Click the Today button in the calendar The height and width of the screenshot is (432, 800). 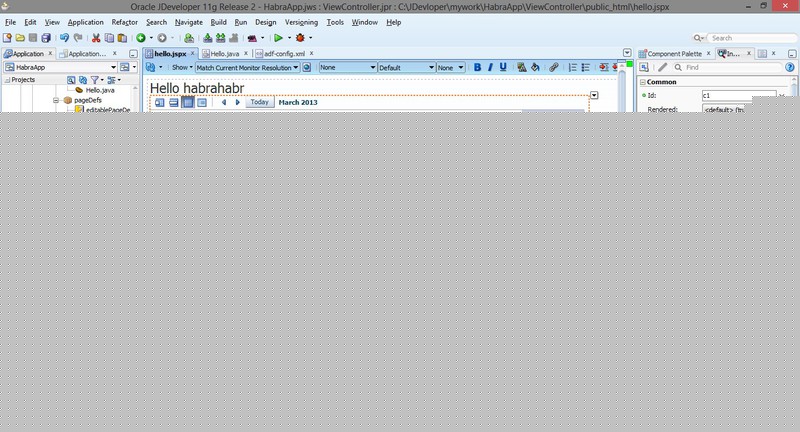pyautogui.click(x=260, y=103)
